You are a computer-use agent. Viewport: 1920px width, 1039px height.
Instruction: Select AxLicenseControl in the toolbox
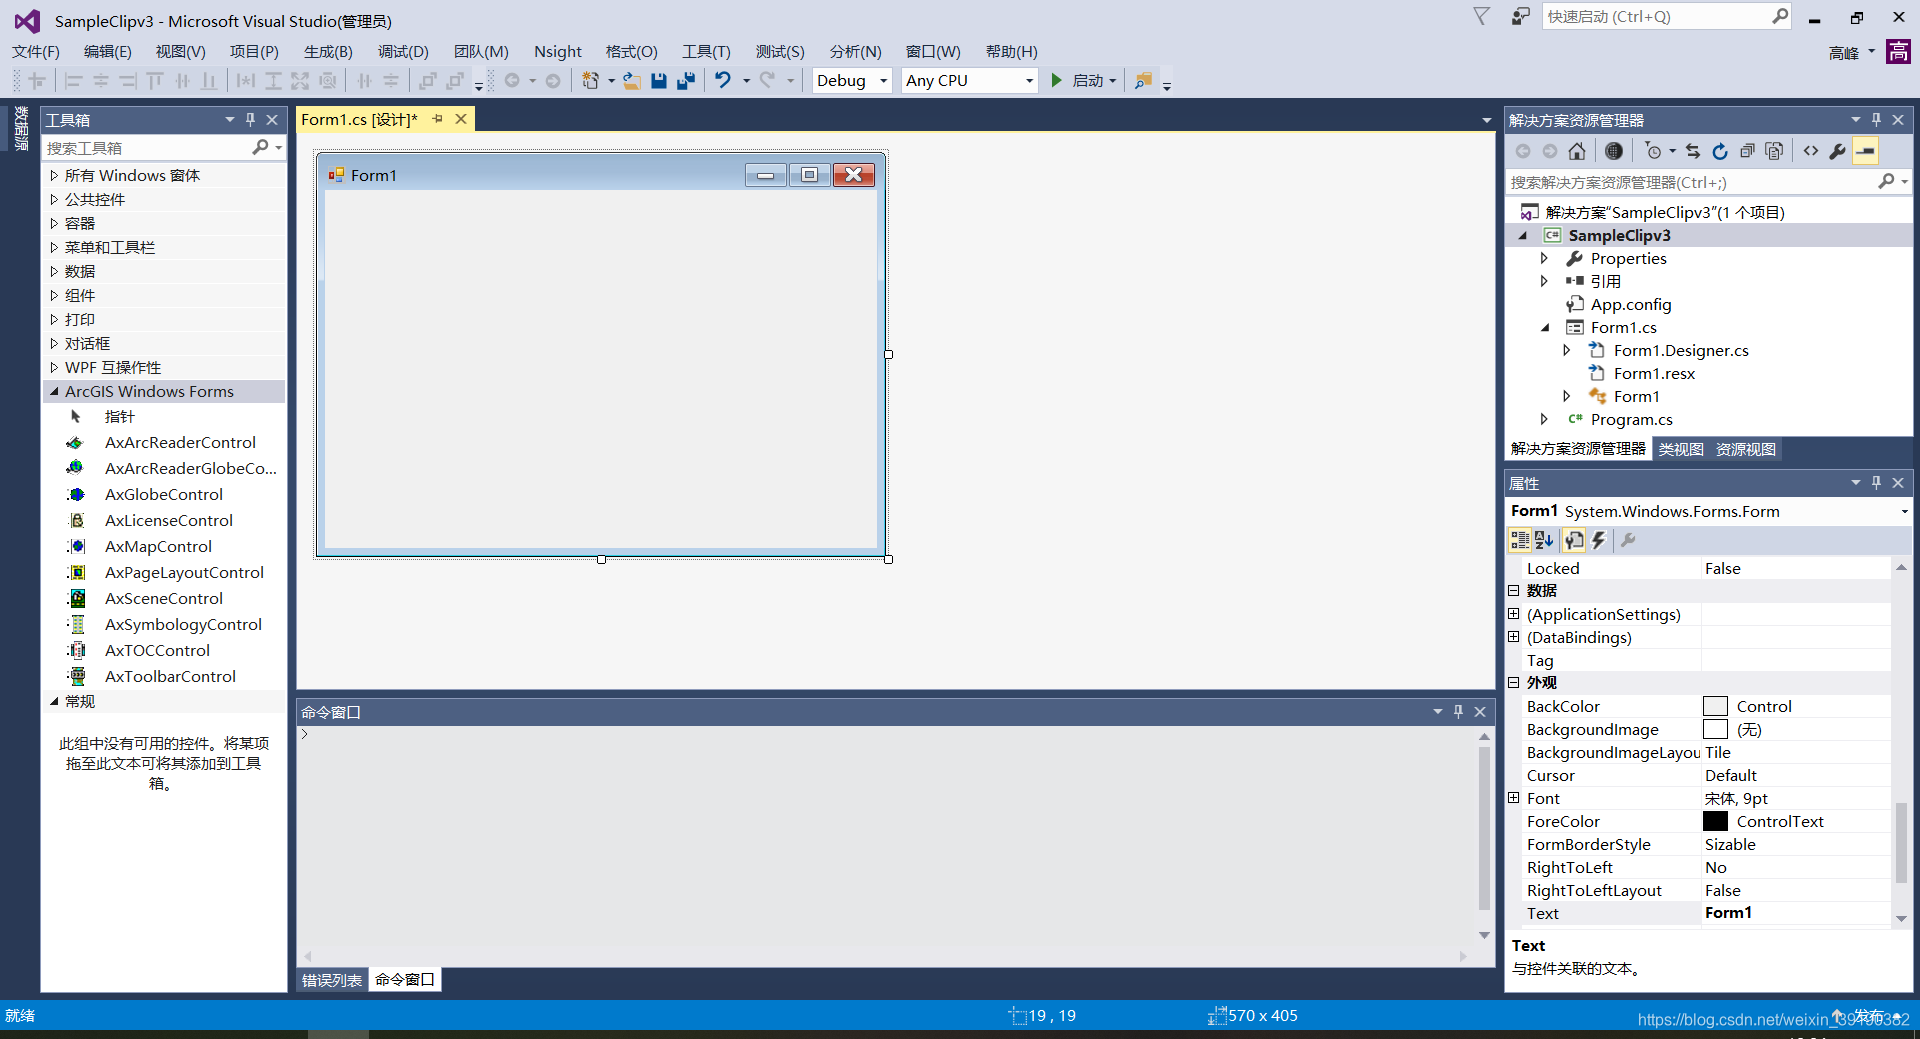[x=168, y=520]
